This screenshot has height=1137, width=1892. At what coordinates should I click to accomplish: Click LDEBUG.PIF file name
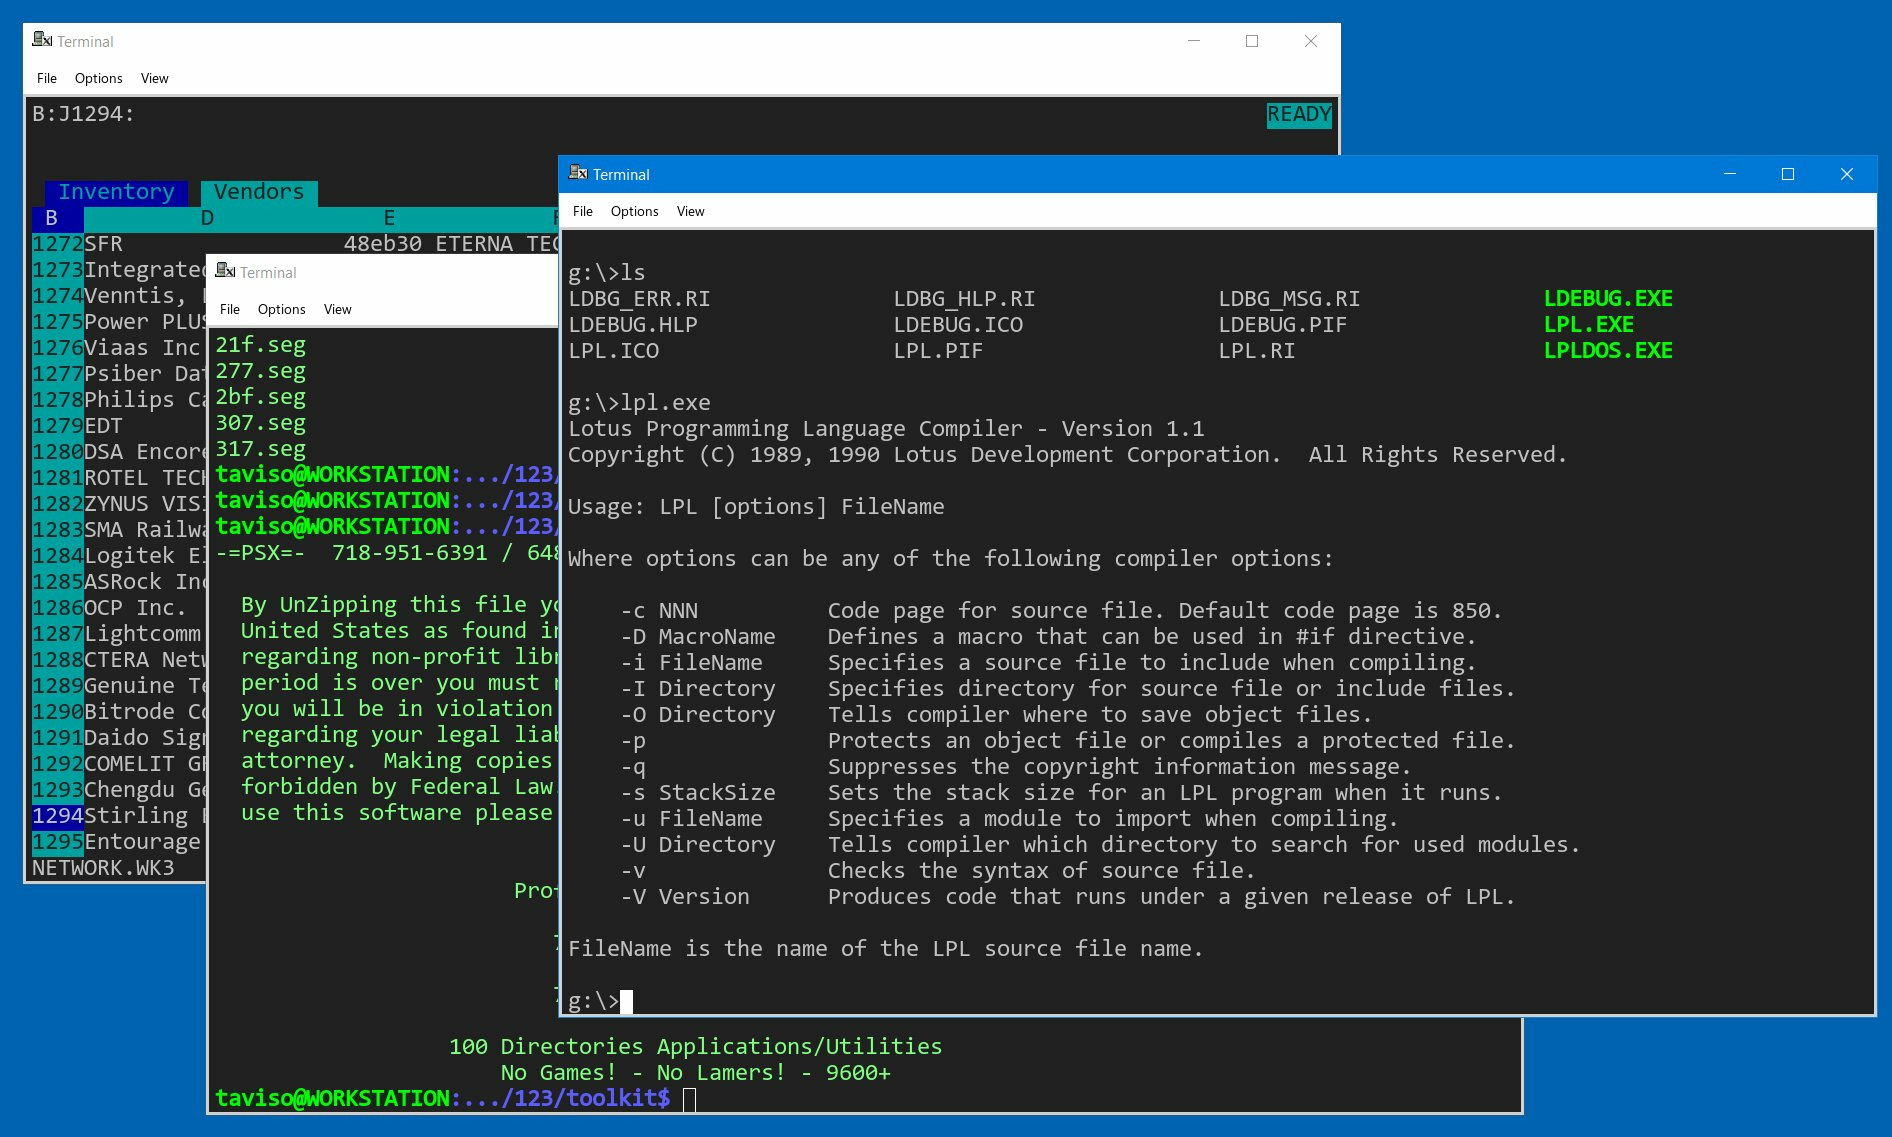pos(1283,324)
